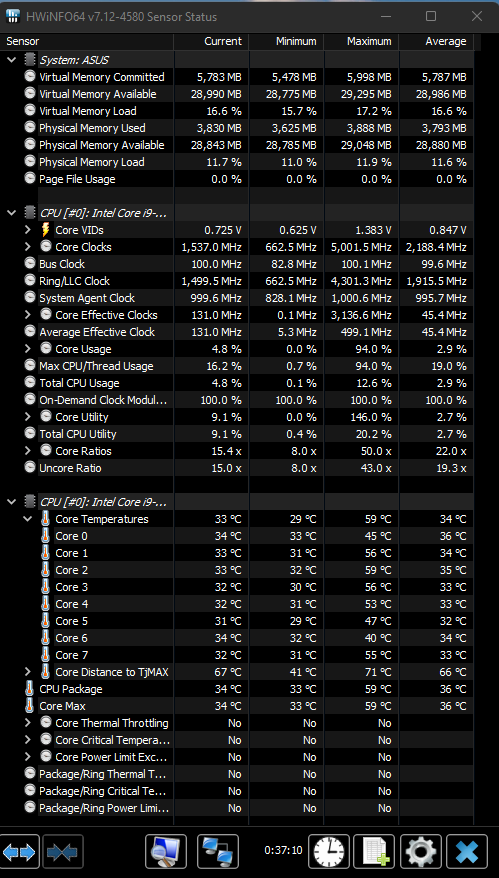Click the Current column header

(211, 41)
